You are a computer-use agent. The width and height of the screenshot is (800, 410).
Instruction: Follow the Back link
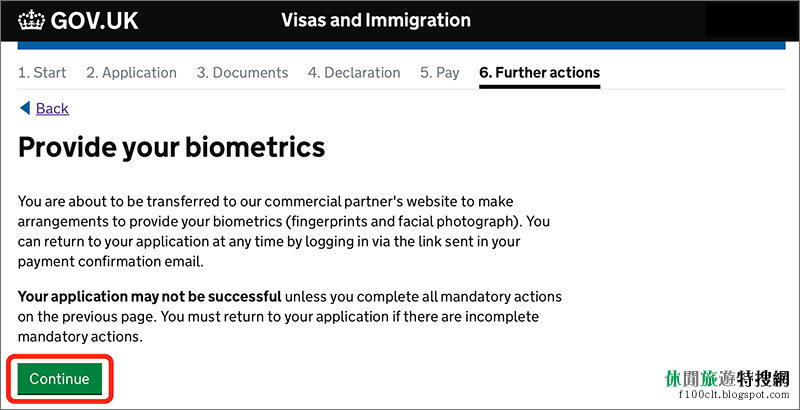click(x=52, y=108)
